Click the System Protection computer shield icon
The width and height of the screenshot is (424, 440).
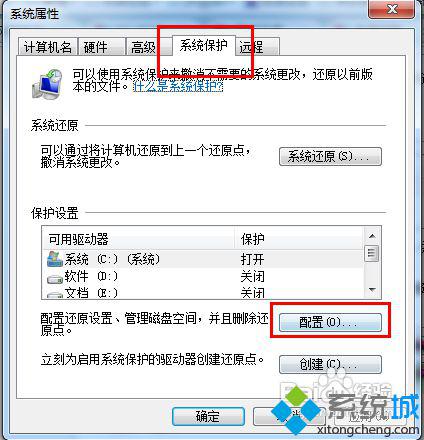(x=48, y=84)
